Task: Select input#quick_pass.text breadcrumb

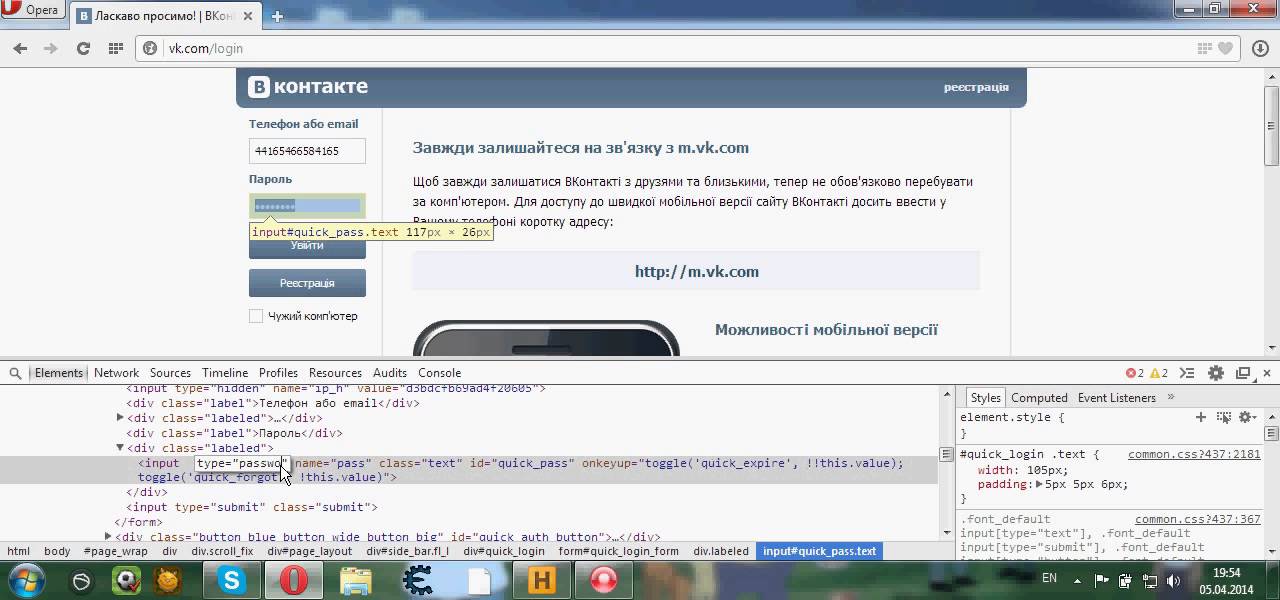Action: [819, 551]
